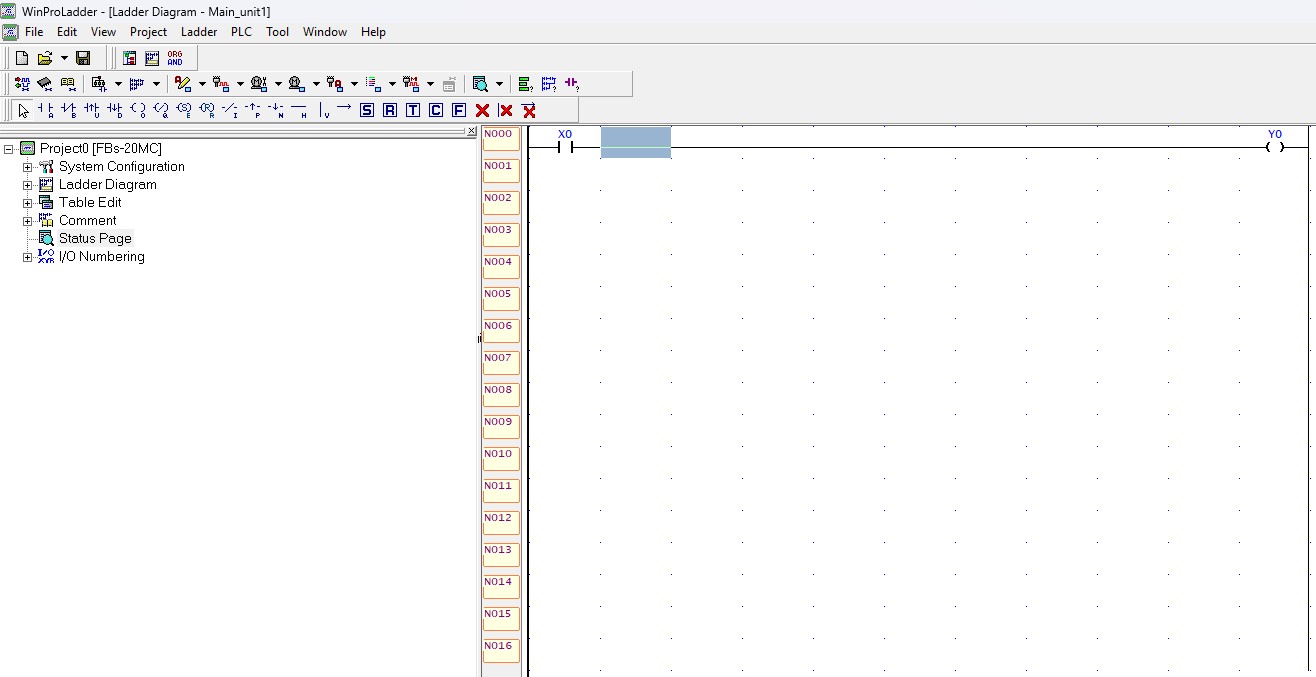Select the falling differential N tool
Viewport: 1316px width, 677px height.
pyautogui.click(x=276, y=110)
